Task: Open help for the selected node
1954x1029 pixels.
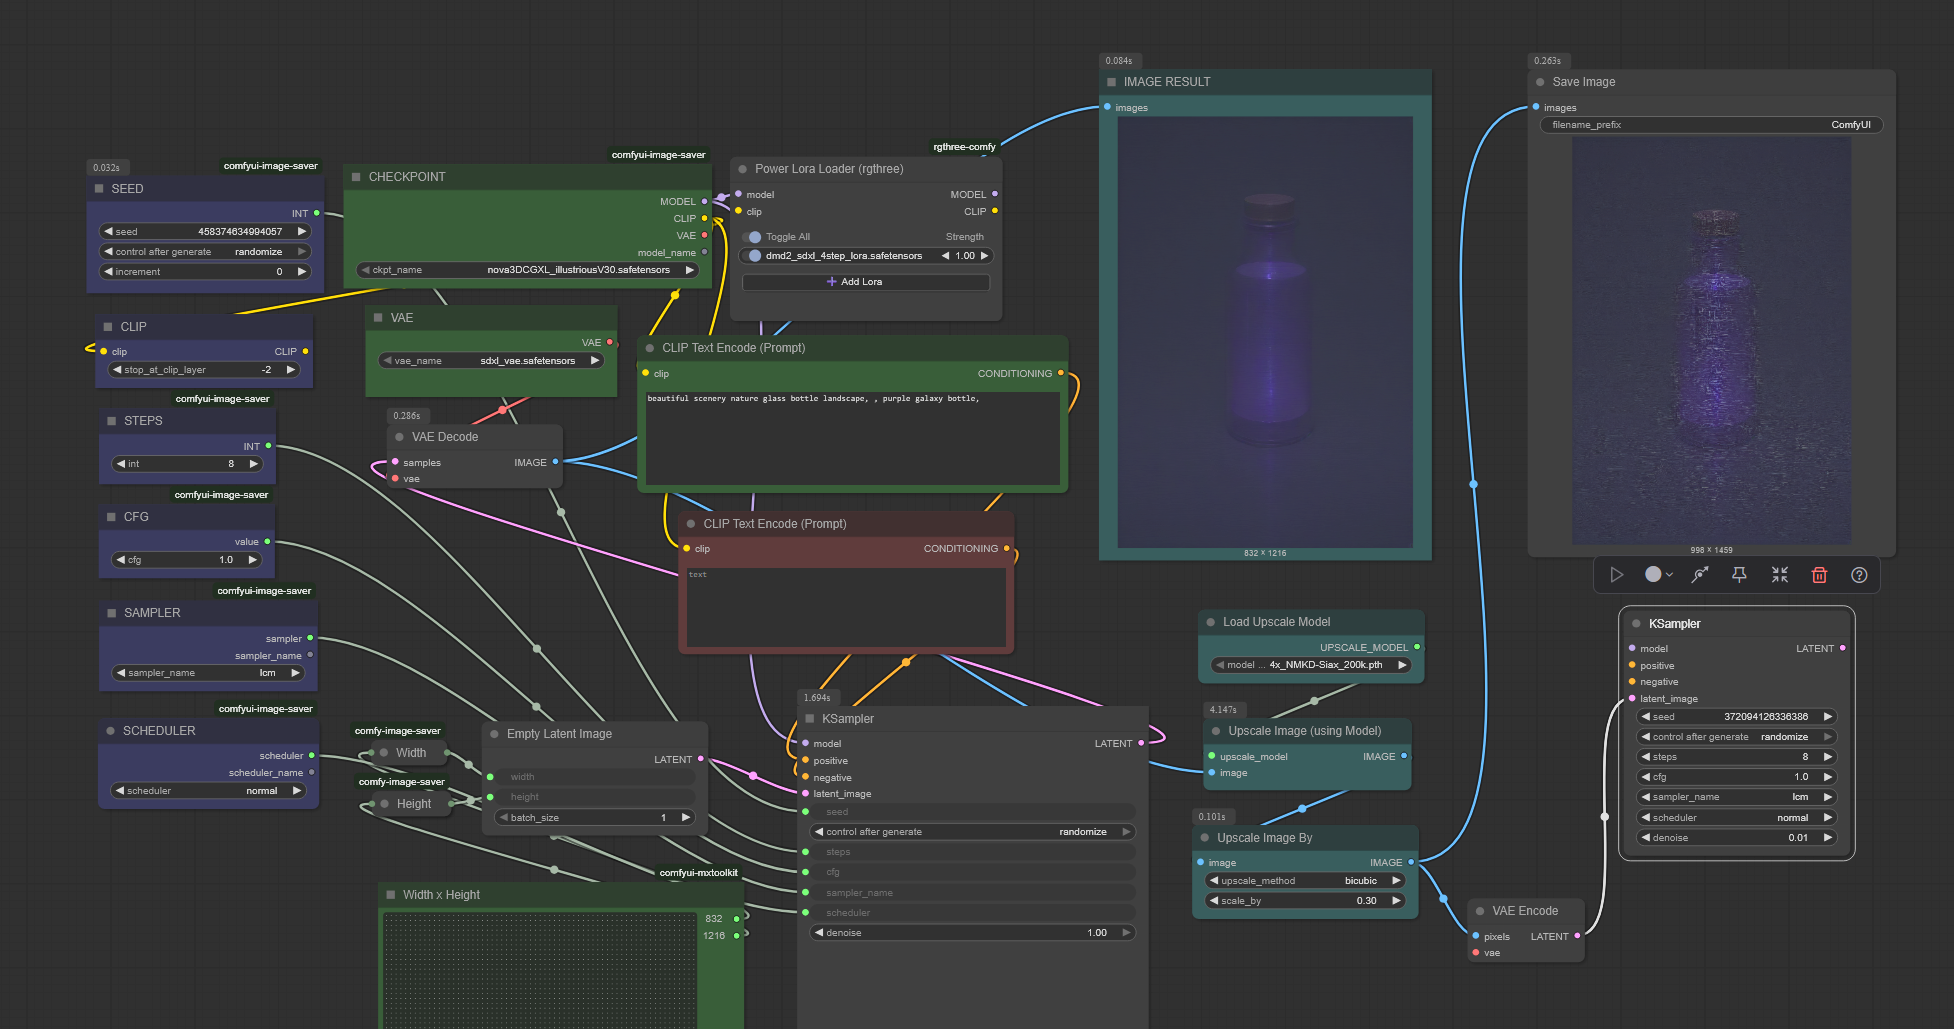Action: 1859,575
